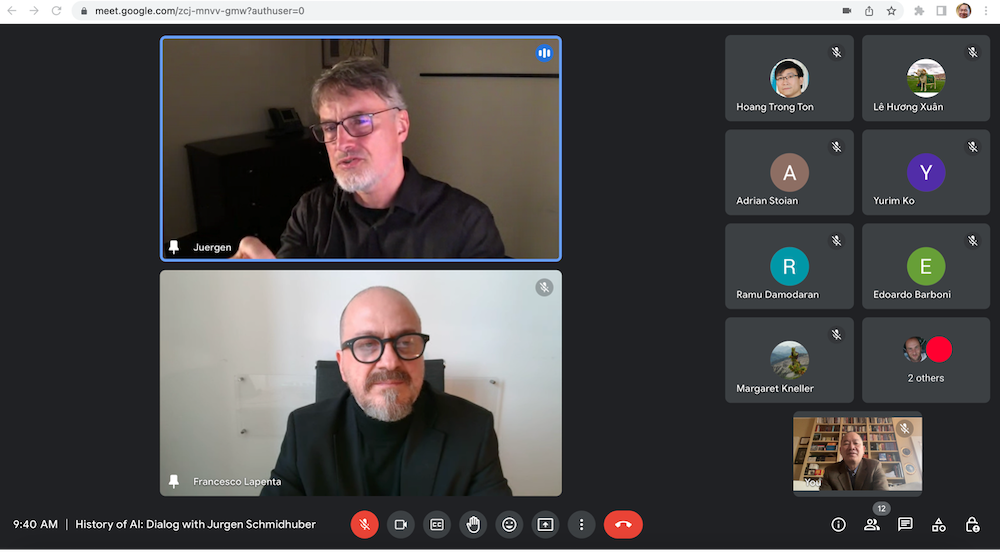Image resolution: width=1000 pixels, height=553 pixels.
Task: Click the pin icon on Juergen's tile
Action: pos(173,247)
